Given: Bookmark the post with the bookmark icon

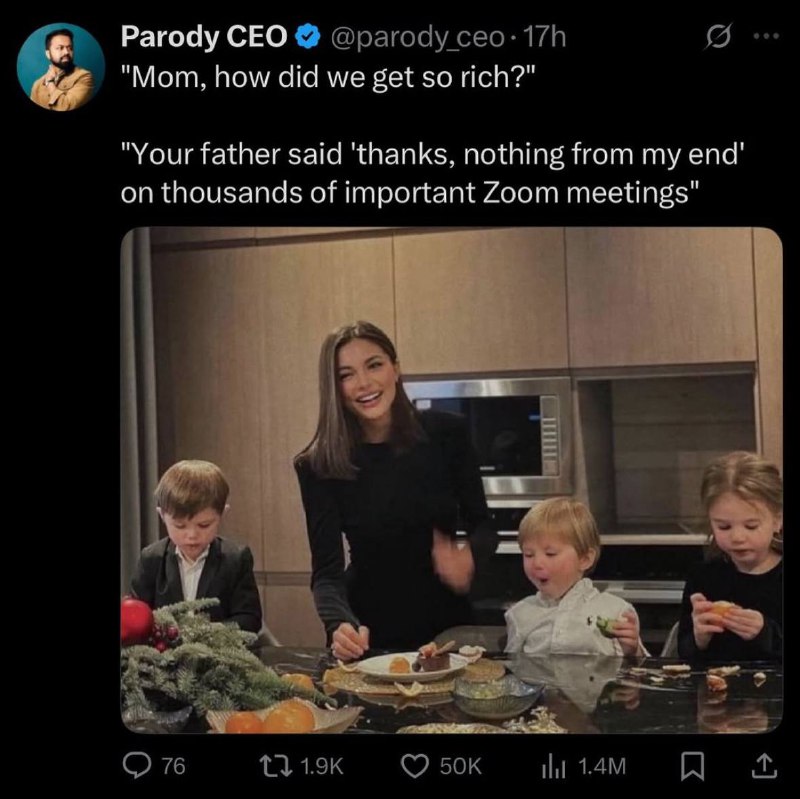Looking at the screenshot, I should [x=693, y=767].
